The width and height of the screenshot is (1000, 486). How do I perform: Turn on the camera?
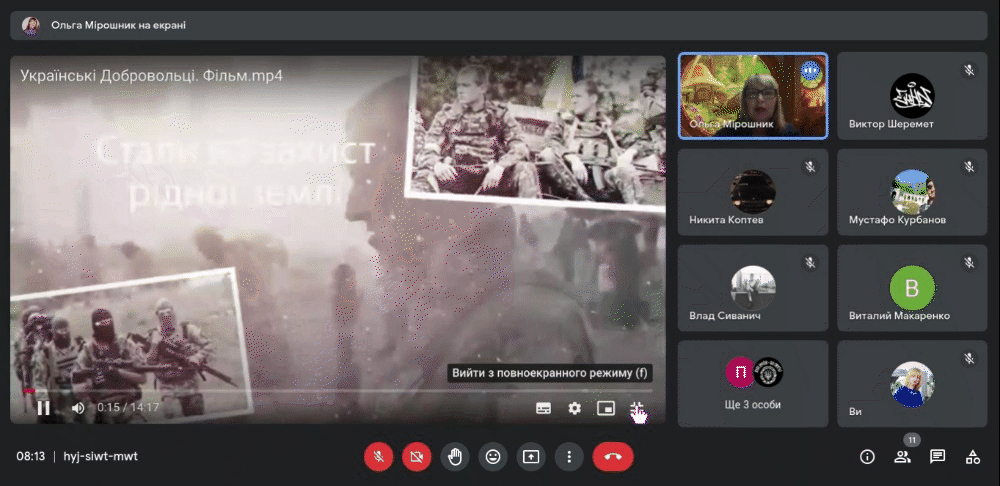pos(416,457)
